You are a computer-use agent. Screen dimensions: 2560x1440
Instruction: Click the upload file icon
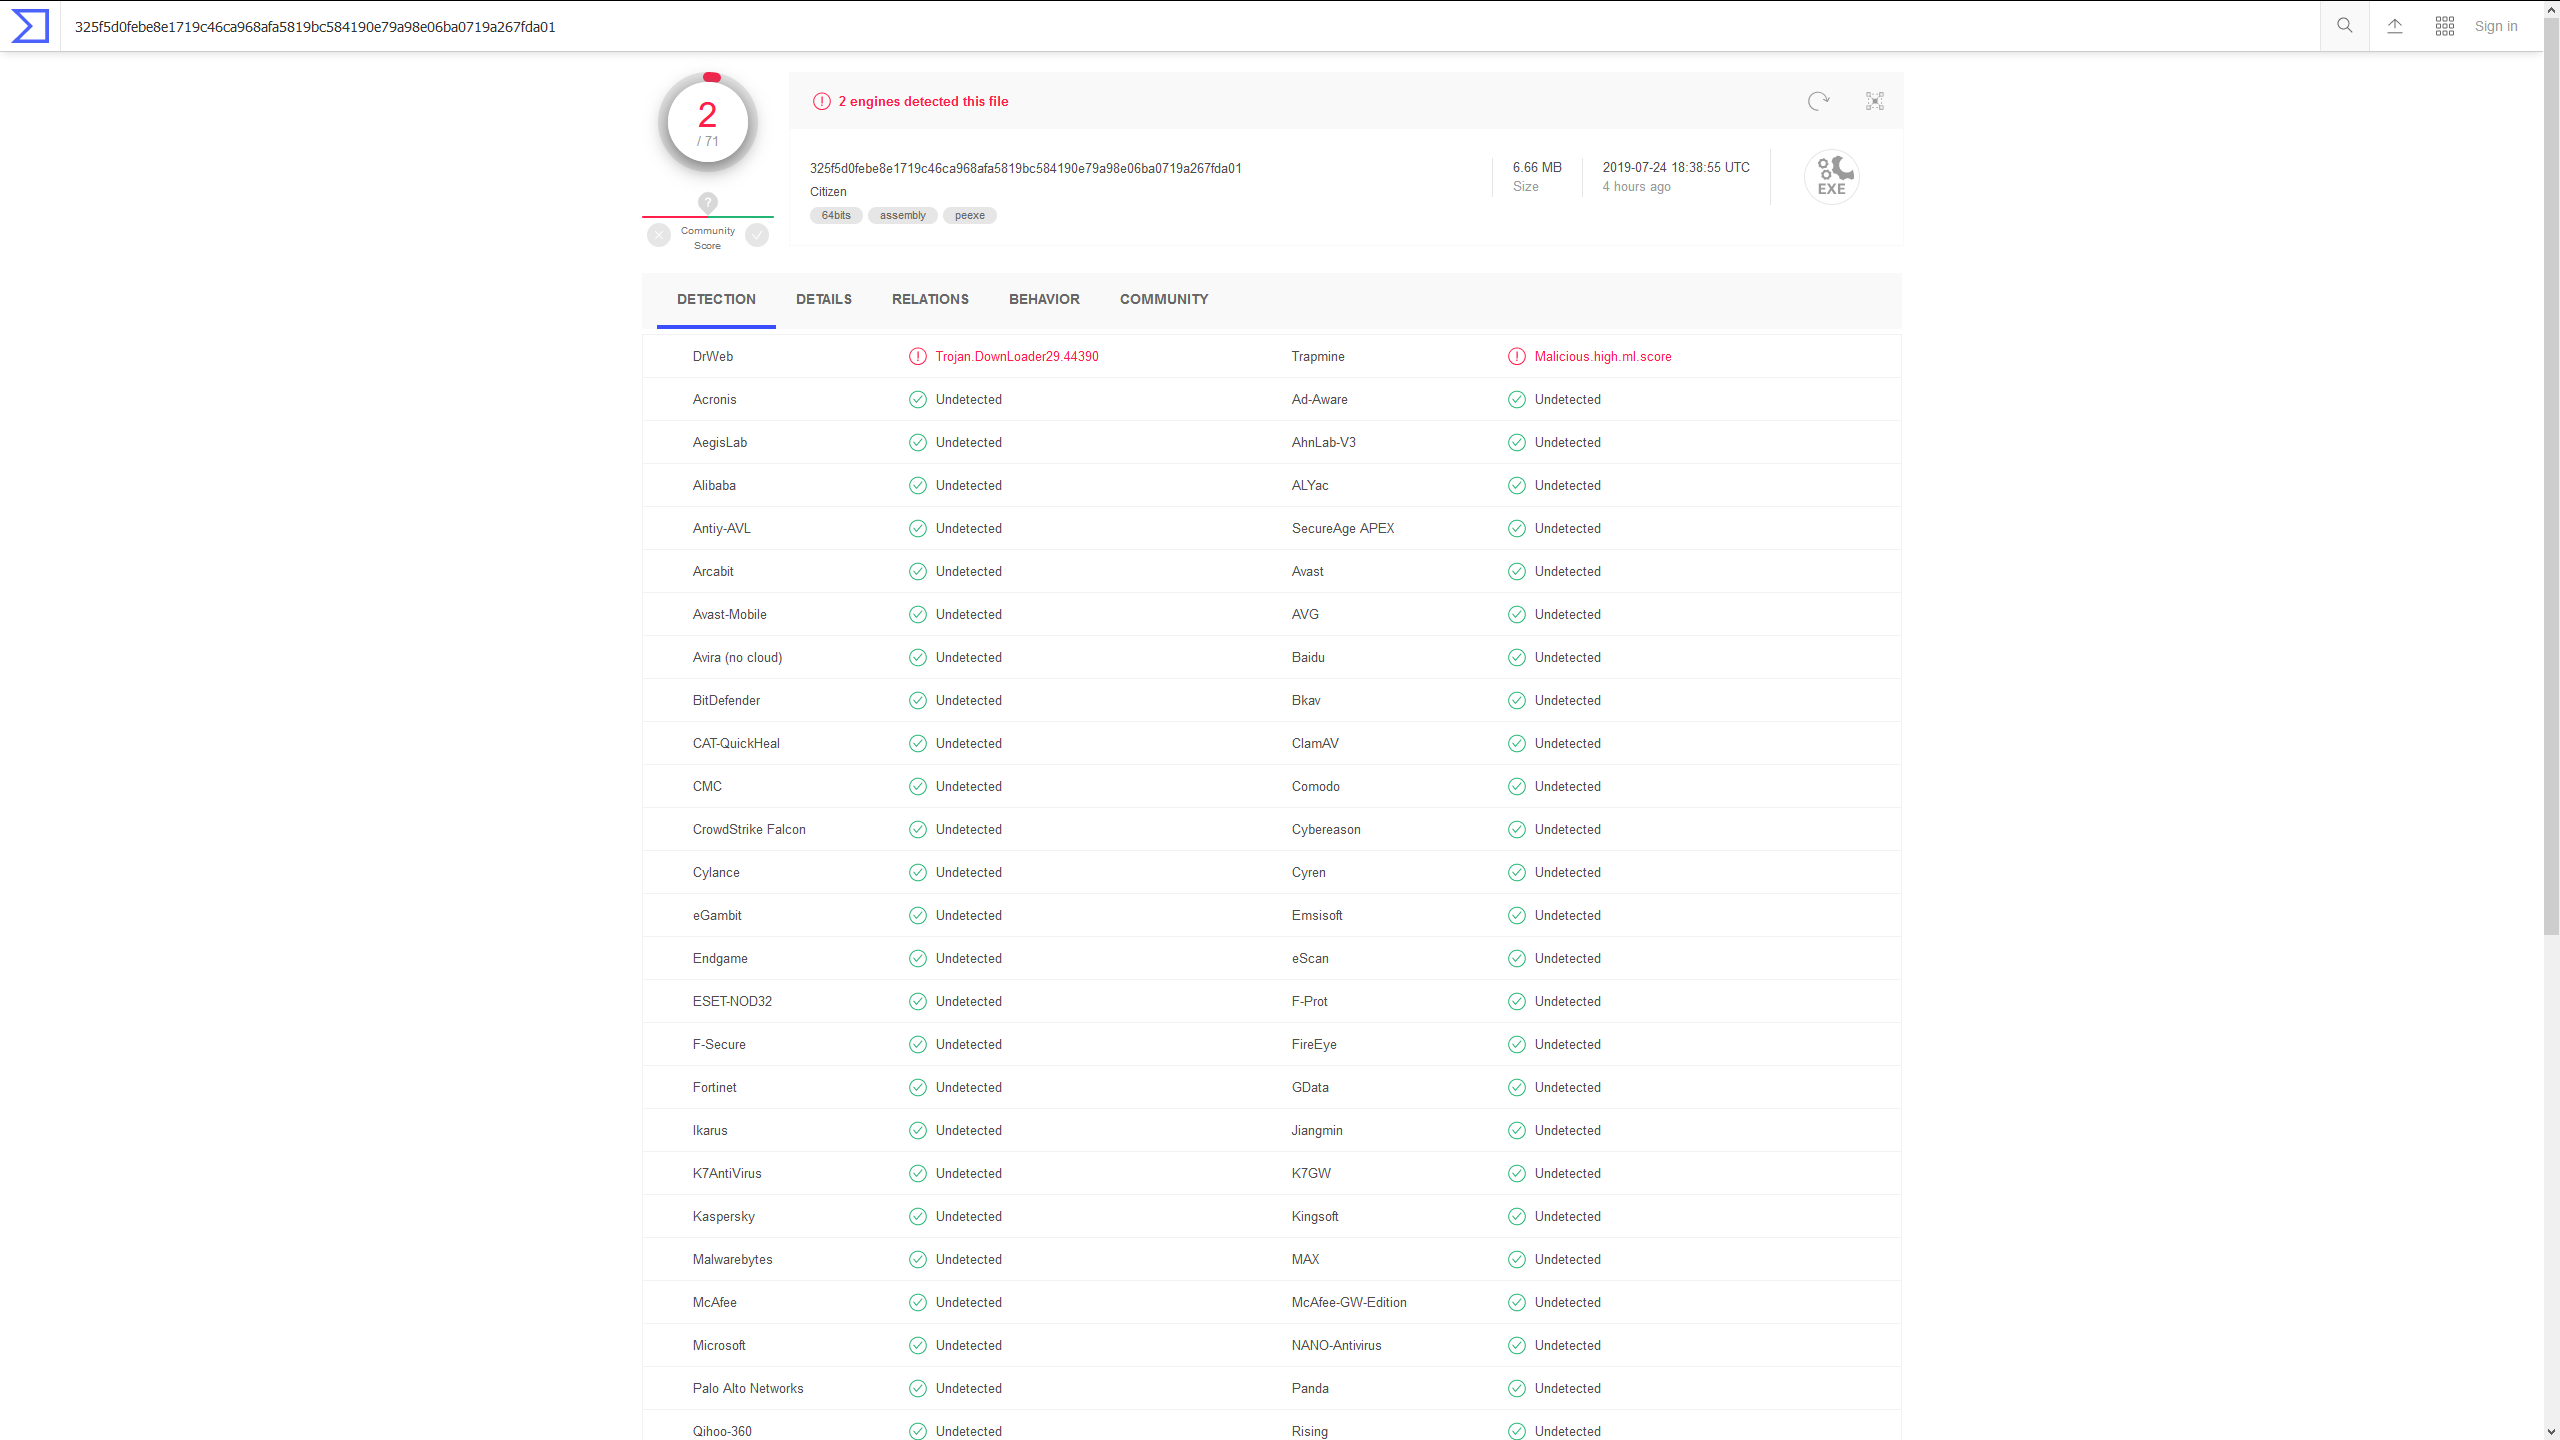pyautogui.click(x=2394, y=26)
